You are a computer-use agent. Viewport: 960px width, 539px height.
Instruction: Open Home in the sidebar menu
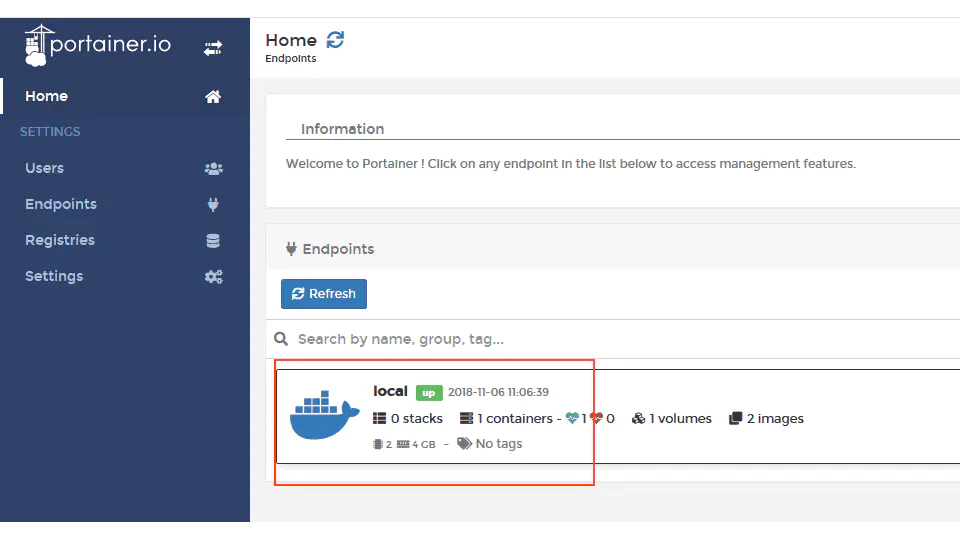(47, 97)
